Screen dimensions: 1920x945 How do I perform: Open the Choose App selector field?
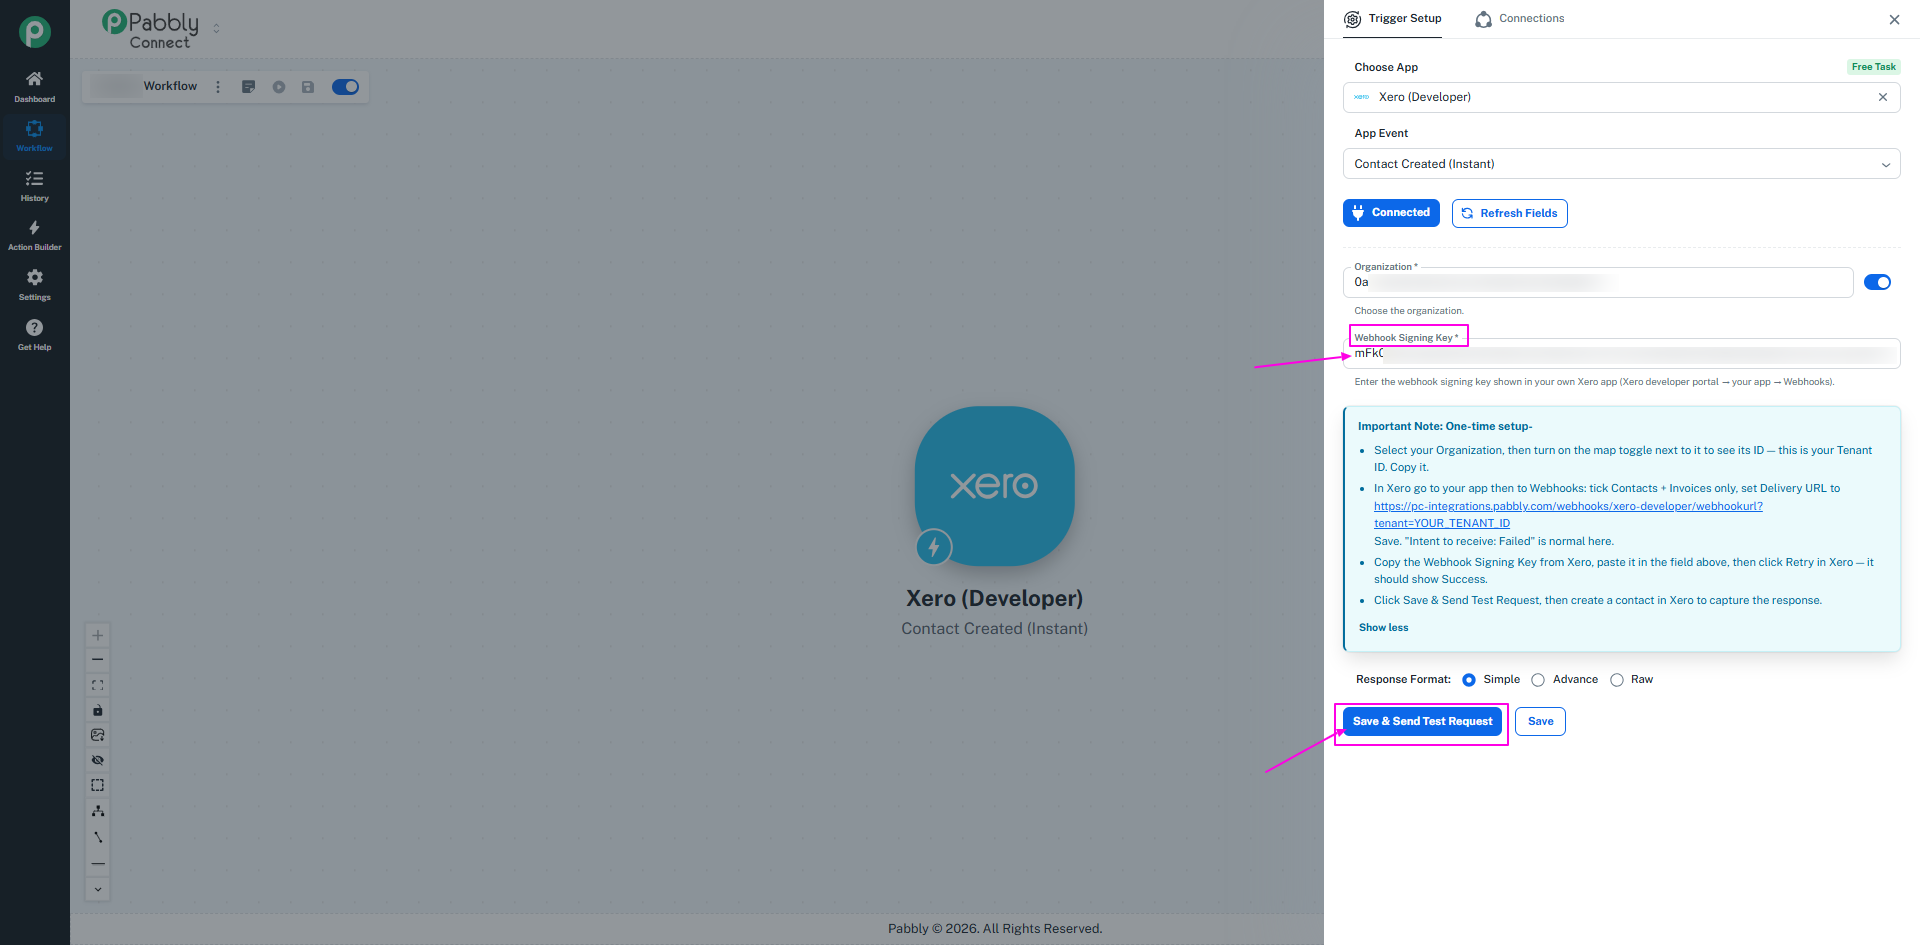pos(1621,97)
